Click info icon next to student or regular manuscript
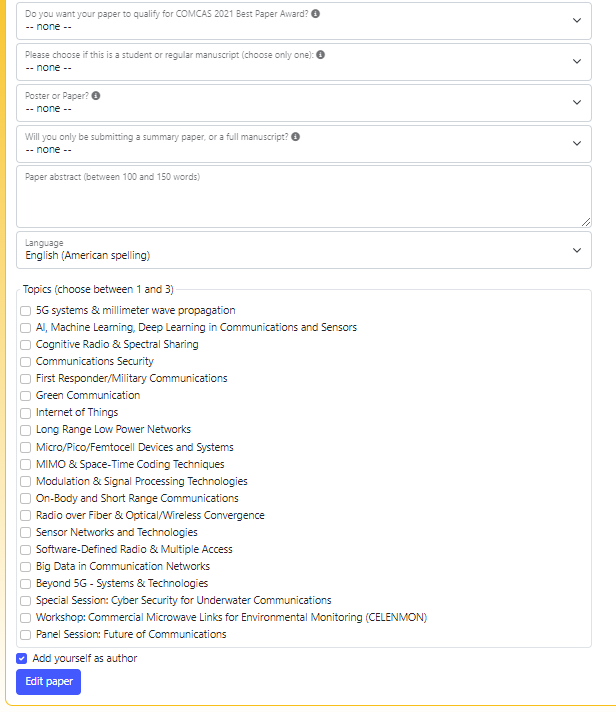This screenshot has height=712, width=616. coord(320,54)
